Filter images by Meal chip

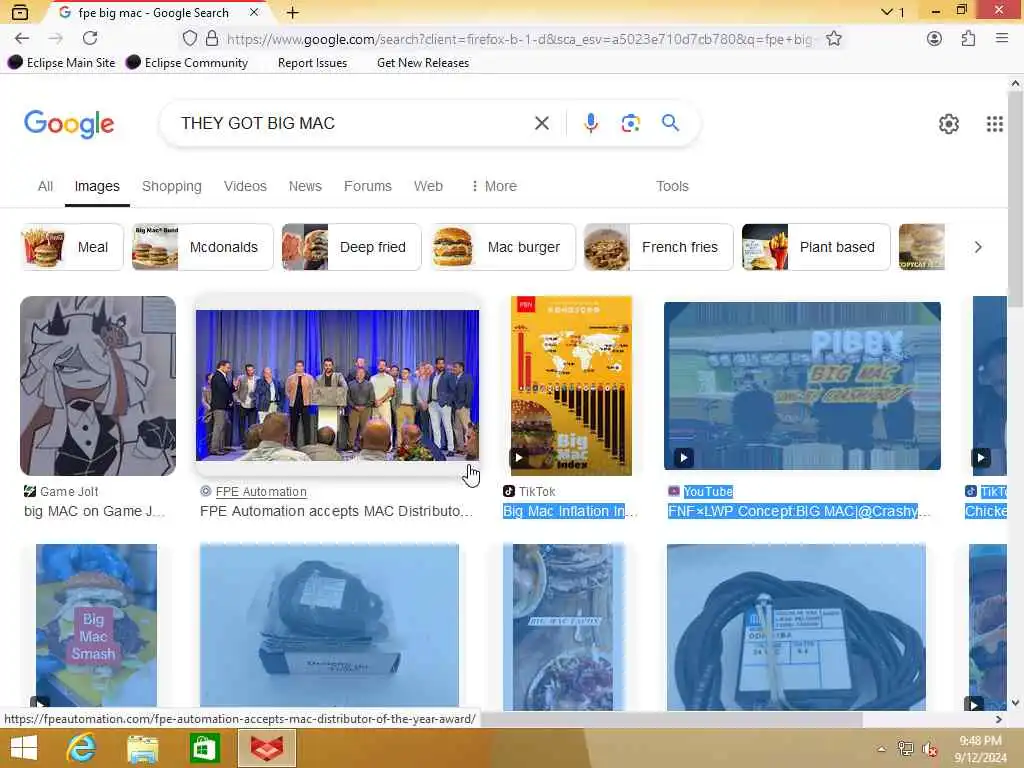[x=72, y=247]
